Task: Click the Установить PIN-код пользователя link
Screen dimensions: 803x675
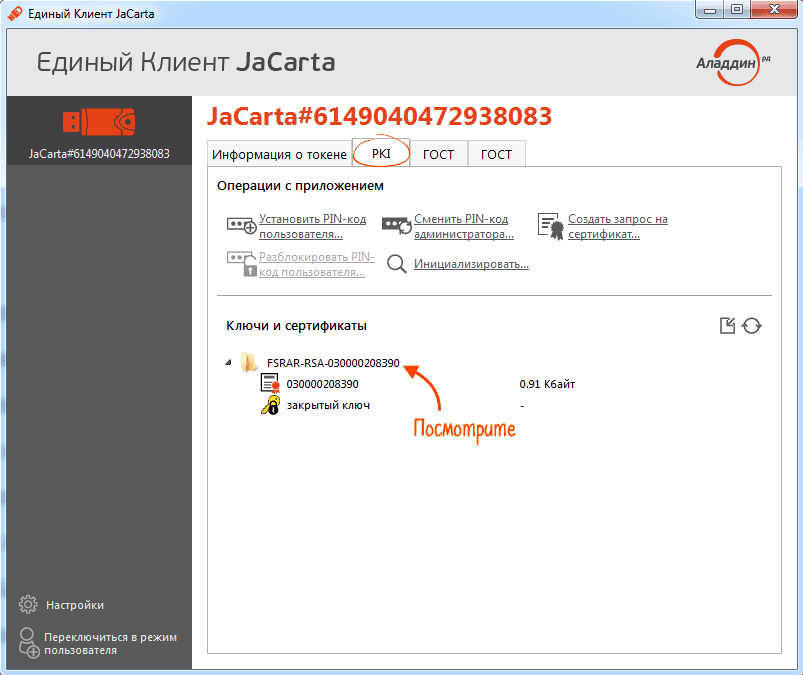Action: tap(312, 226)
